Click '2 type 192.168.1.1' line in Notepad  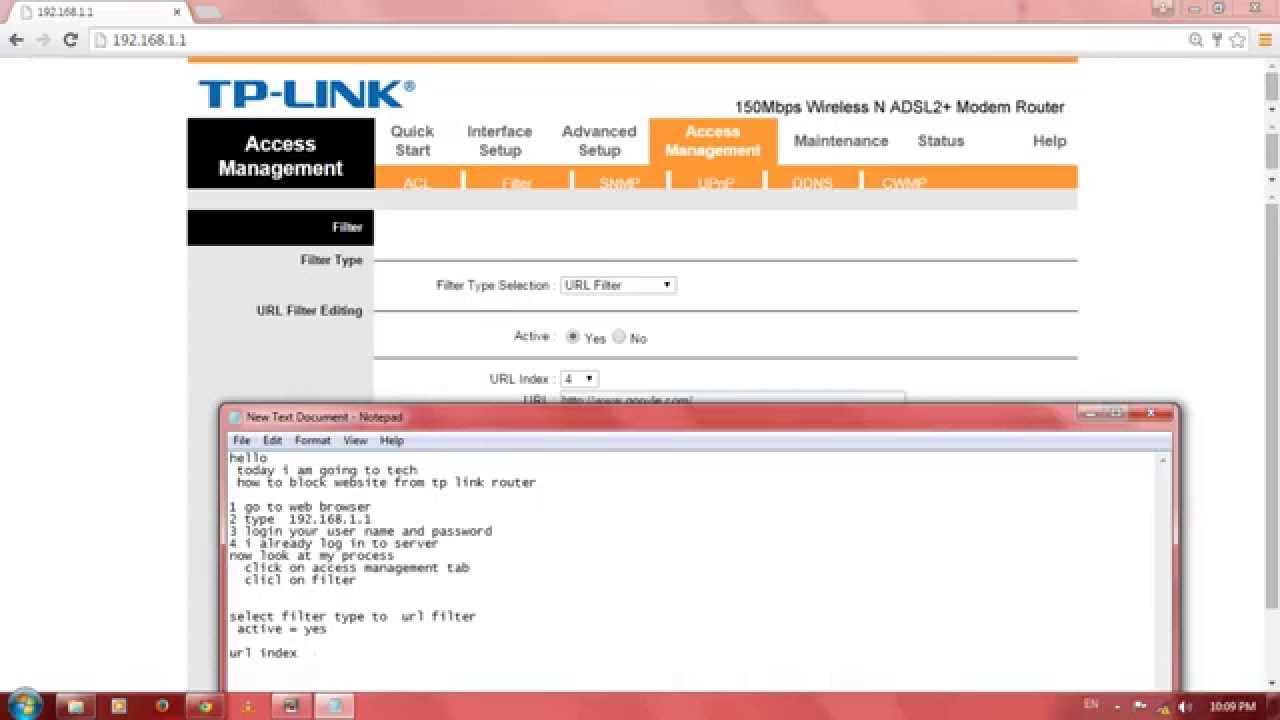(x=300, y=519)
